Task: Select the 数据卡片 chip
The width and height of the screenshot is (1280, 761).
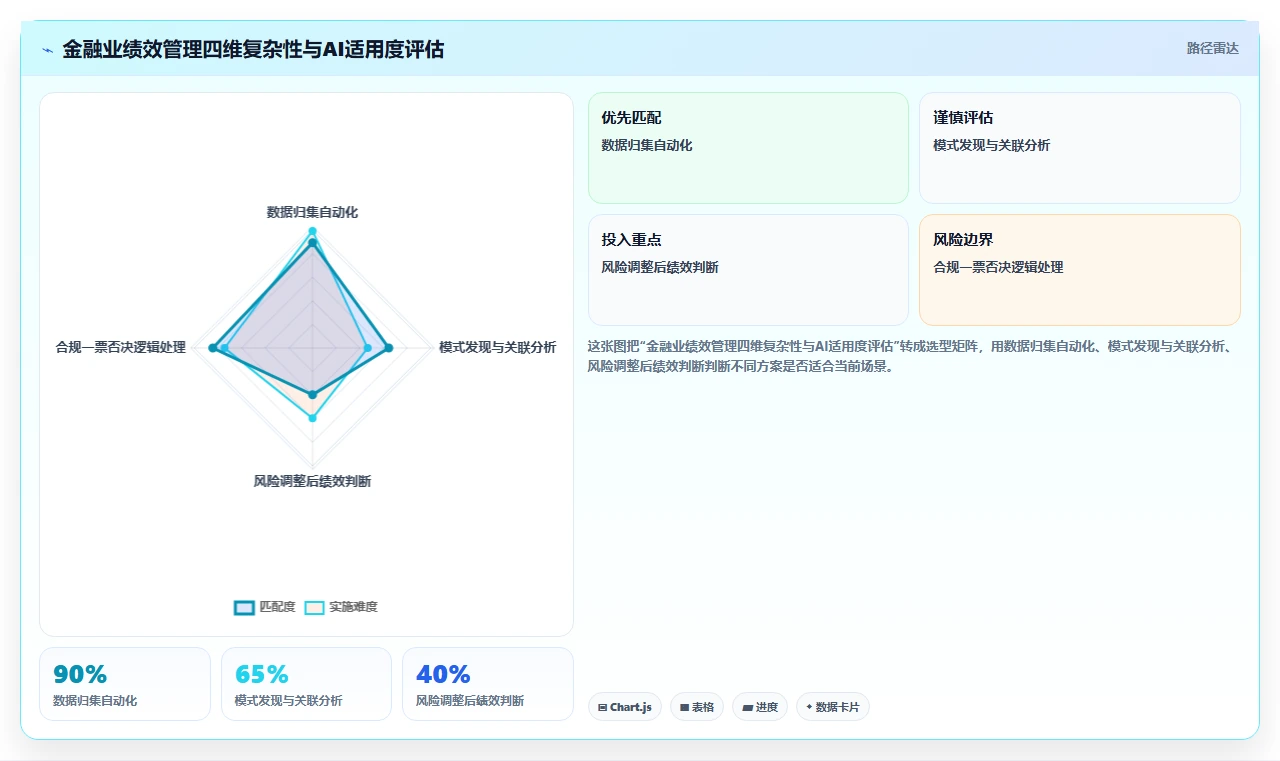Action: (x=833, y=707)
